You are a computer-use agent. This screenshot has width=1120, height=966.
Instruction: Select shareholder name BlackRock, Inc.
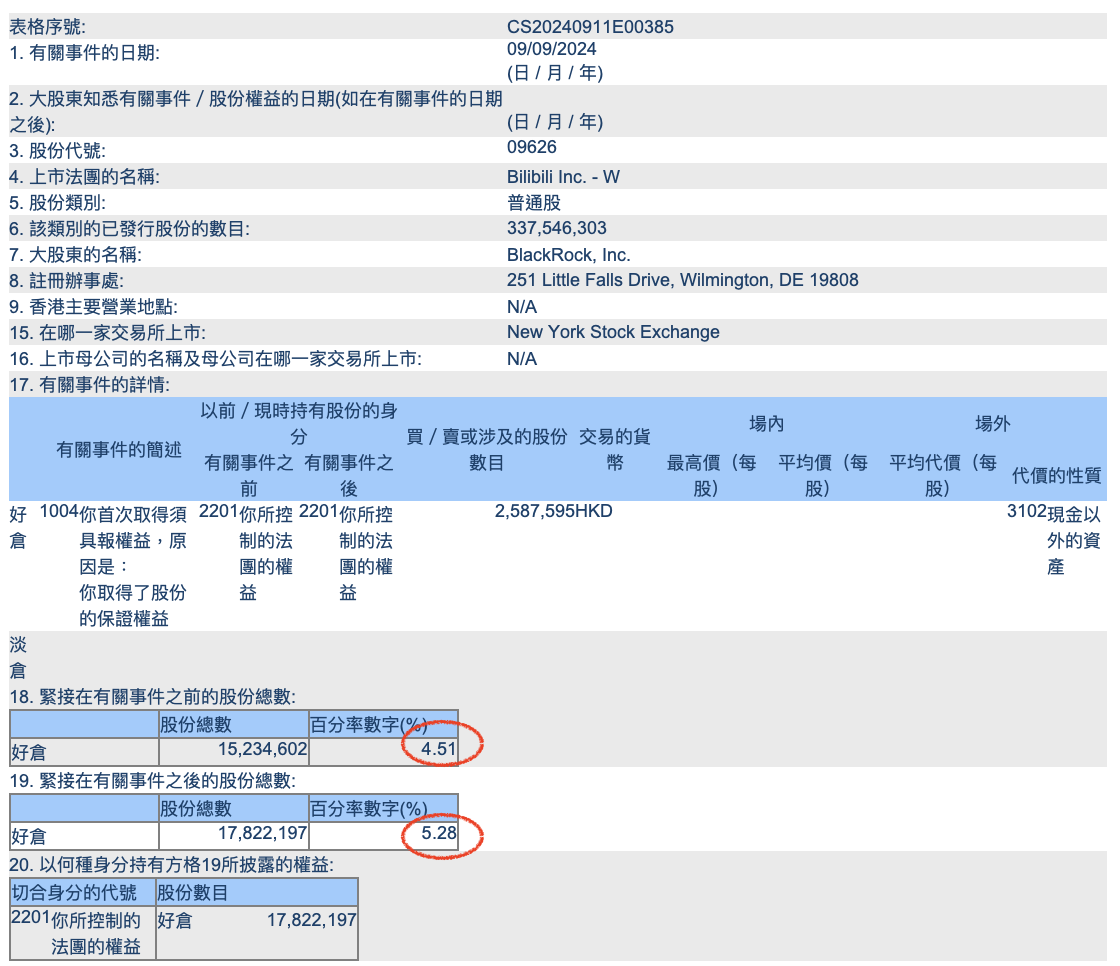[569, 254]
